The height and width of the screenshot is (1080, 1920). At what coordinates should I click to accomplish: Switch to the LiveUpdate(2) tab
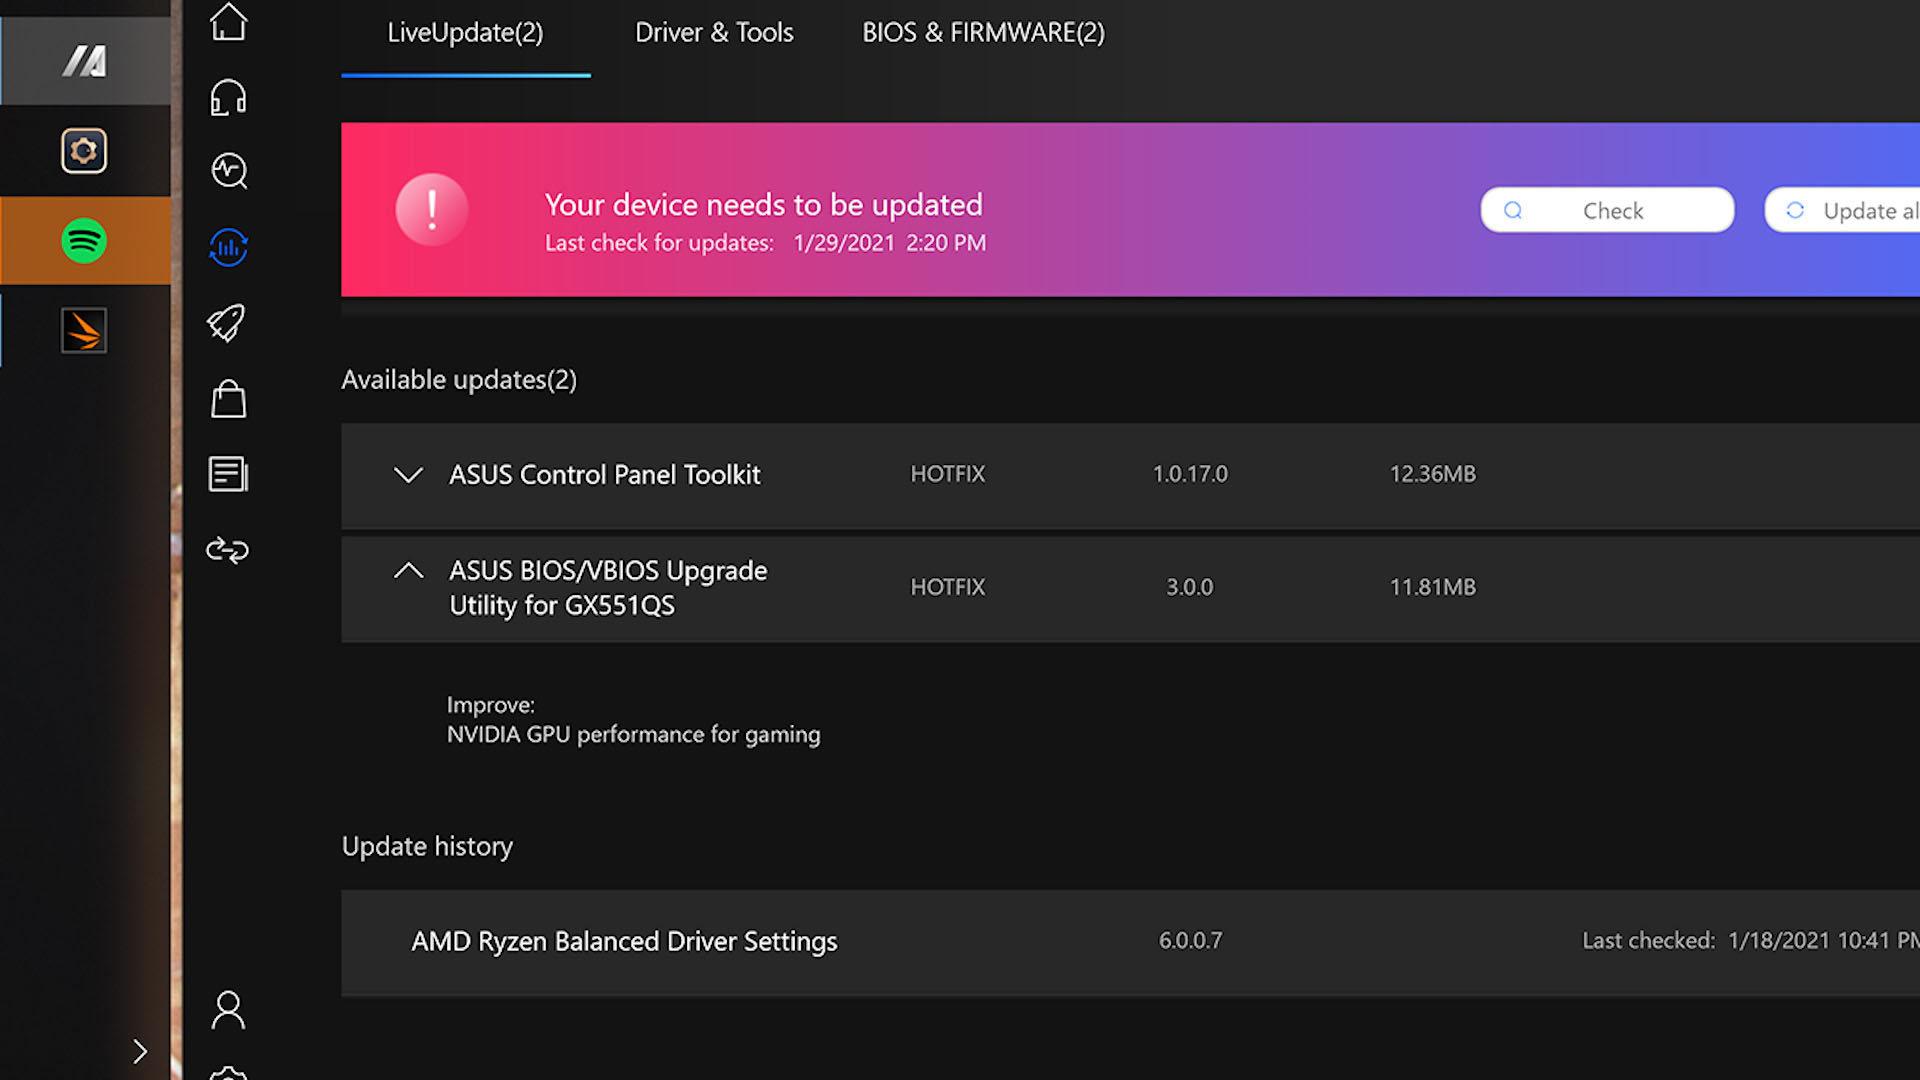466,32
